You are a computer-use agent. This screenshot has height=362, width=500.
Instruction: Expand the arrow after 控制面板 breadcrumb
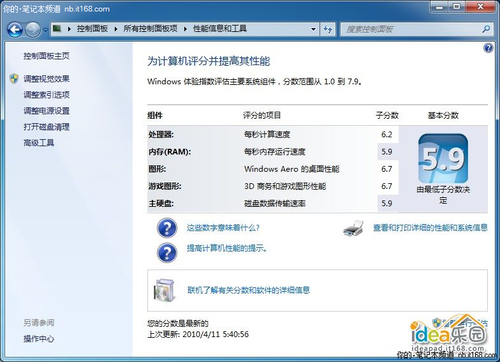(x=116, y=29)
